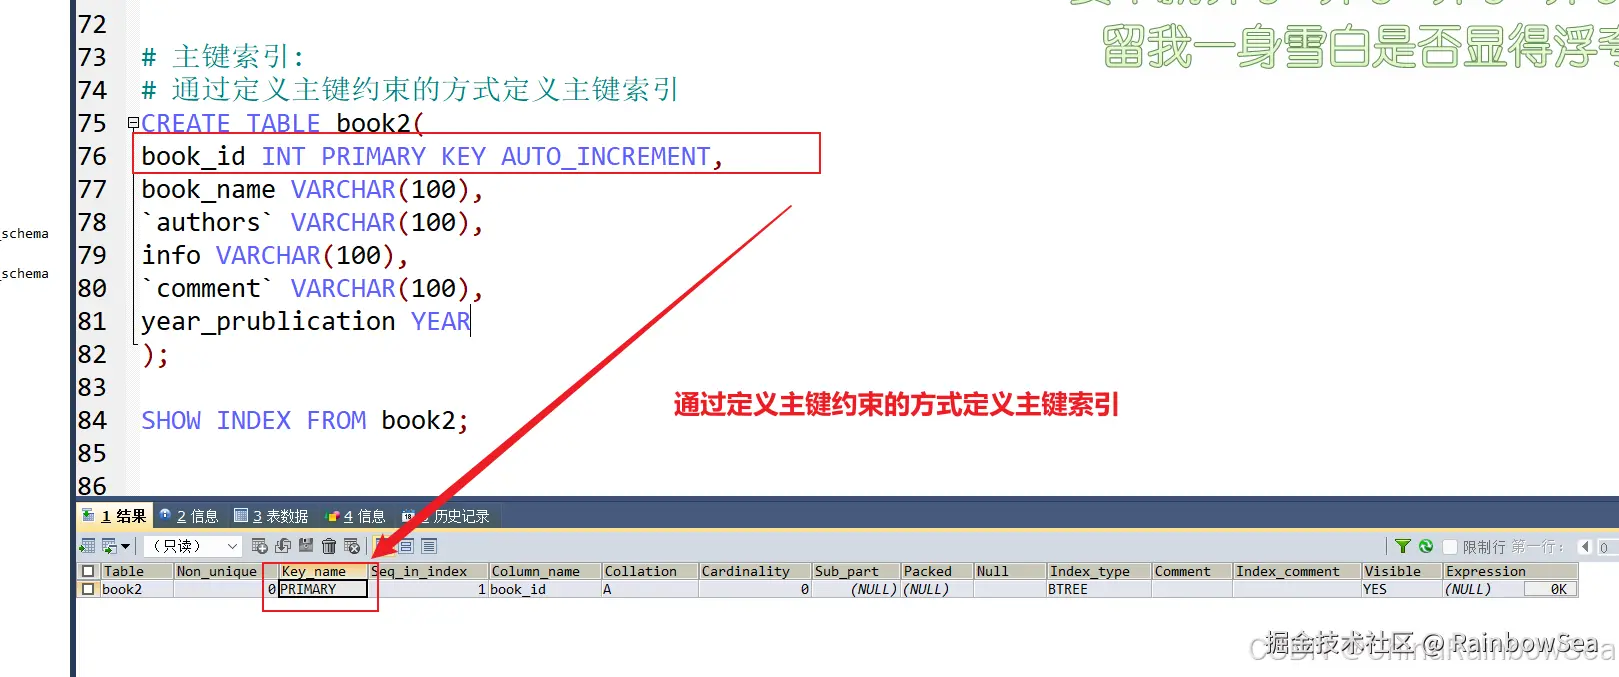Click the Index_comment column header
1619x677 pixels.
[1296, 571]
